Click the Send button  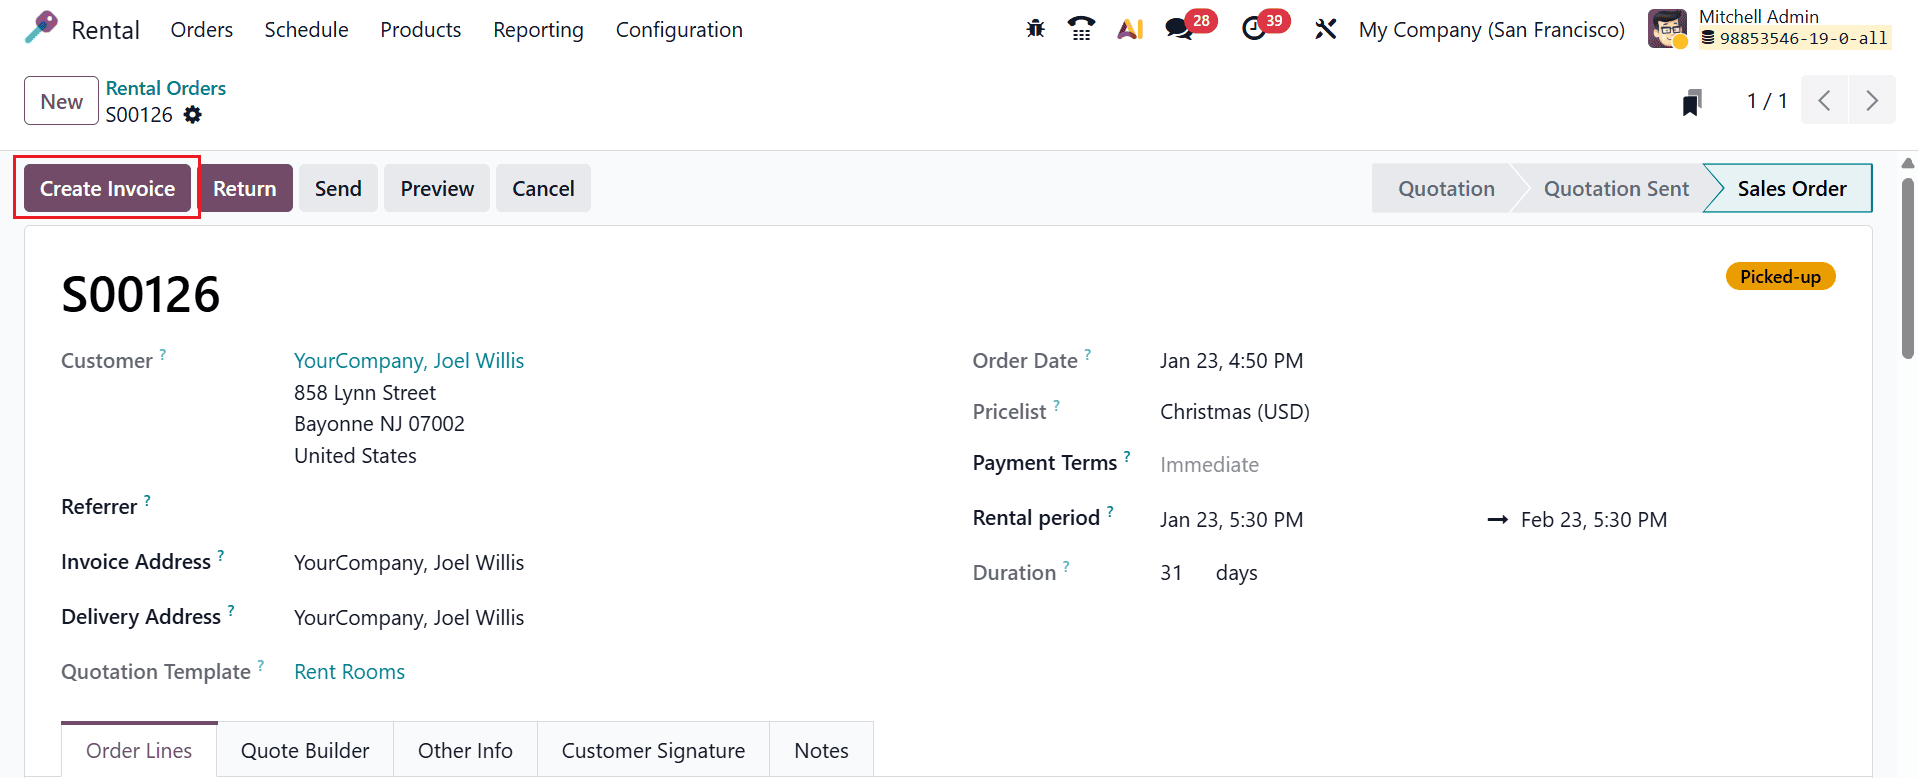(338, 188)
